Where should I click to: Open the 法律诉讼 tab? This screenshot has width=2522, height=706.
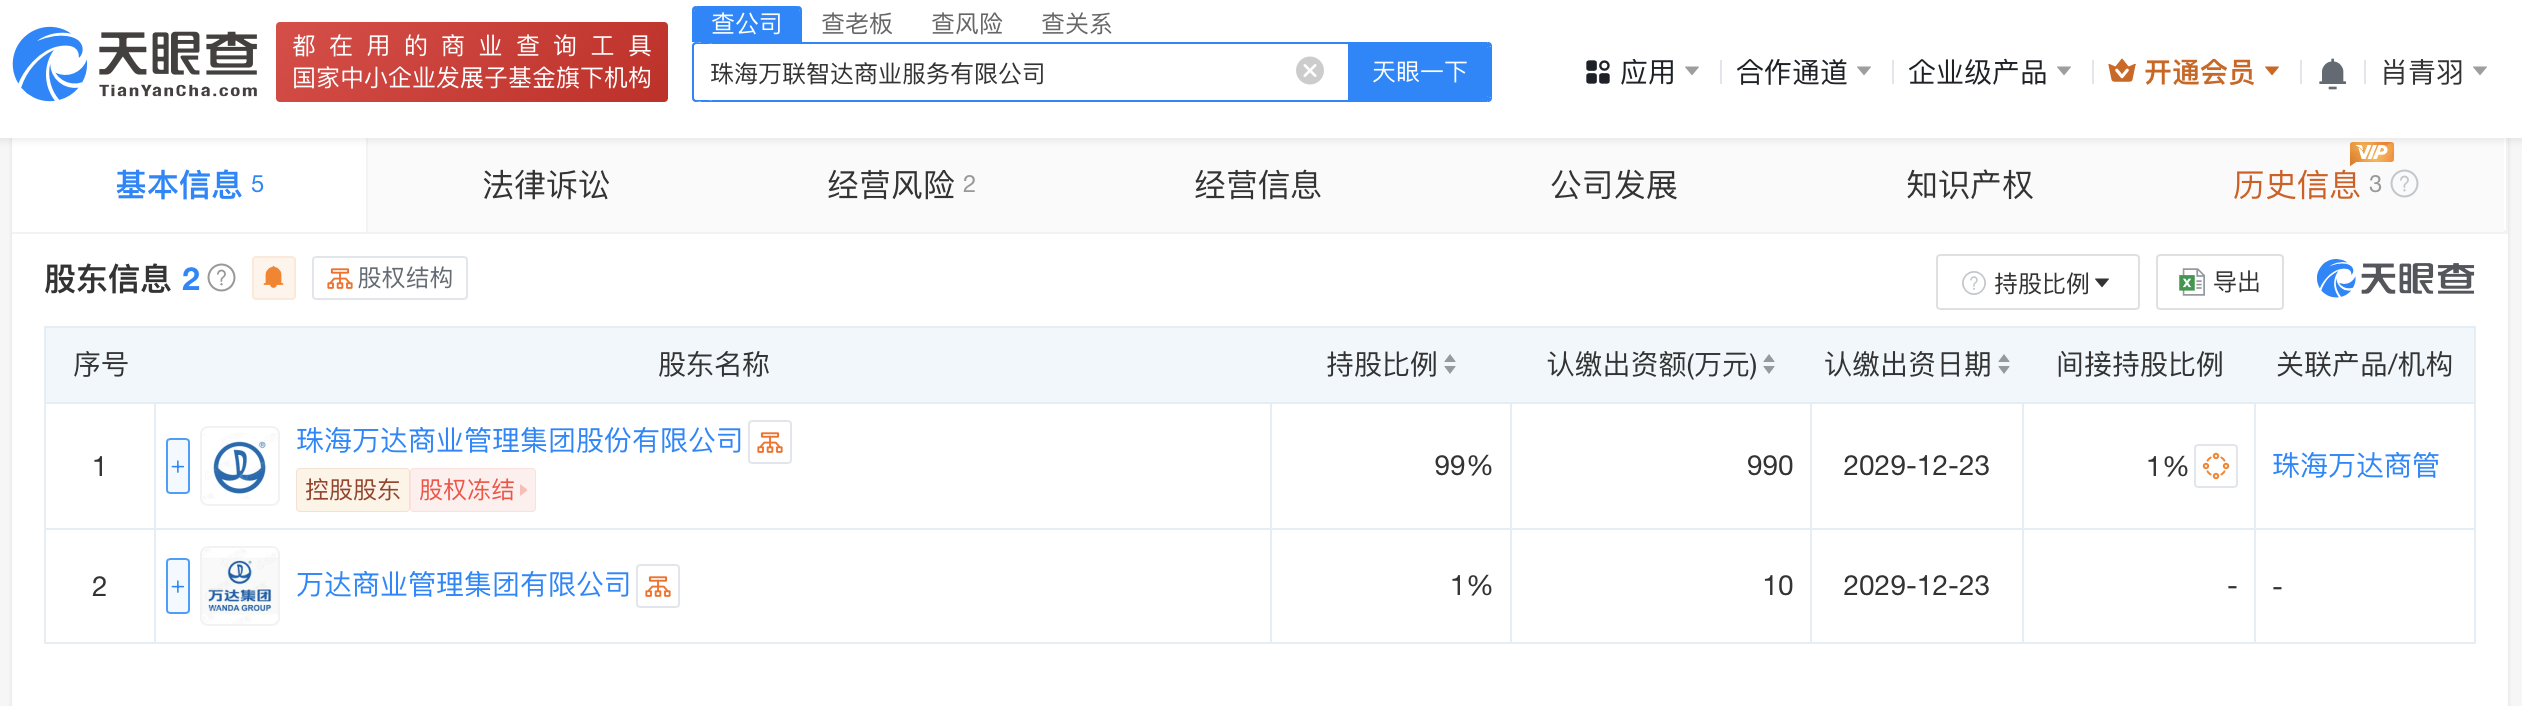point(545,185)
